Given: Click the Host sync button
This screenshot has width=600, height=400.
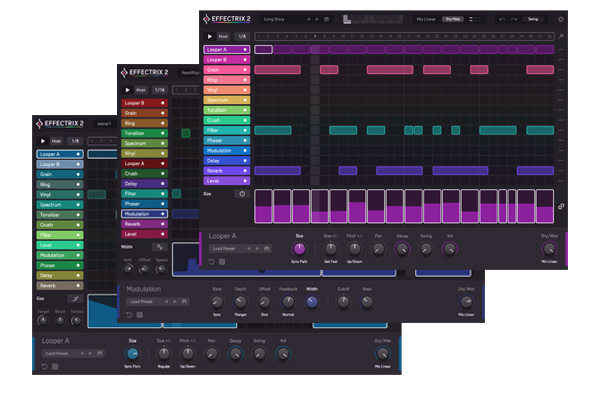Looking at the screenshot, I should (224, 36).
